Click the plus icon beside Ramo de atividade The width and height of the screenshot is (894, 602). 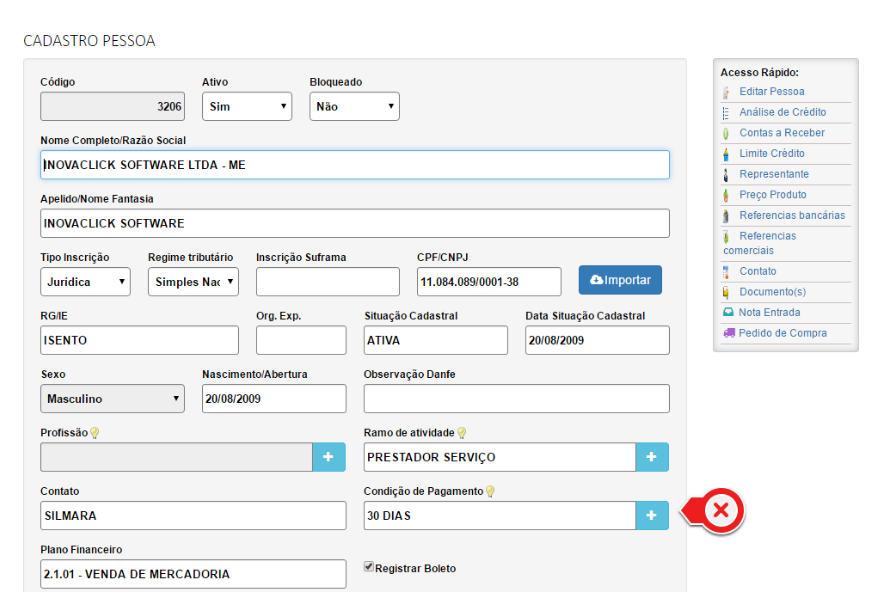point(652,457)
